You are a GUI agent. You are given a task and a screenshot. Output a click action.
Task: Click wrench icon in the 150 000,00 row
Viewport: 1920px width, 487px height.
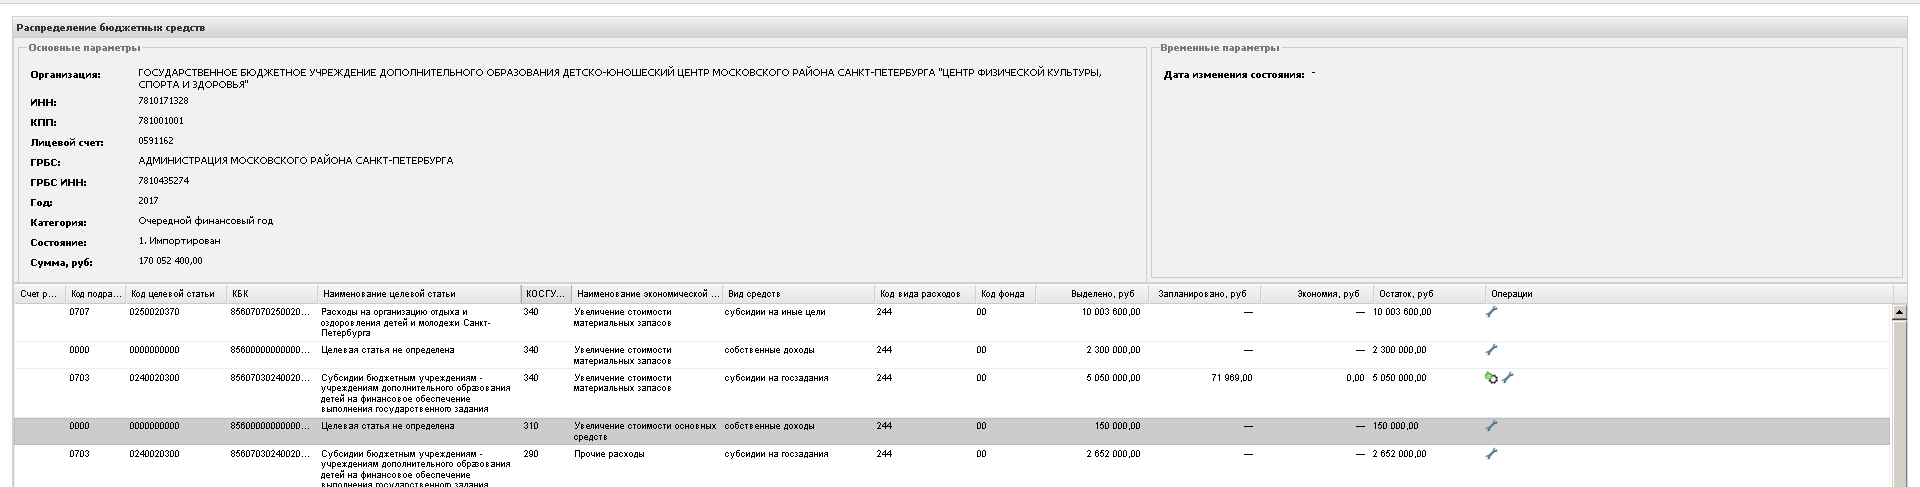click(x=1491, y=426)
